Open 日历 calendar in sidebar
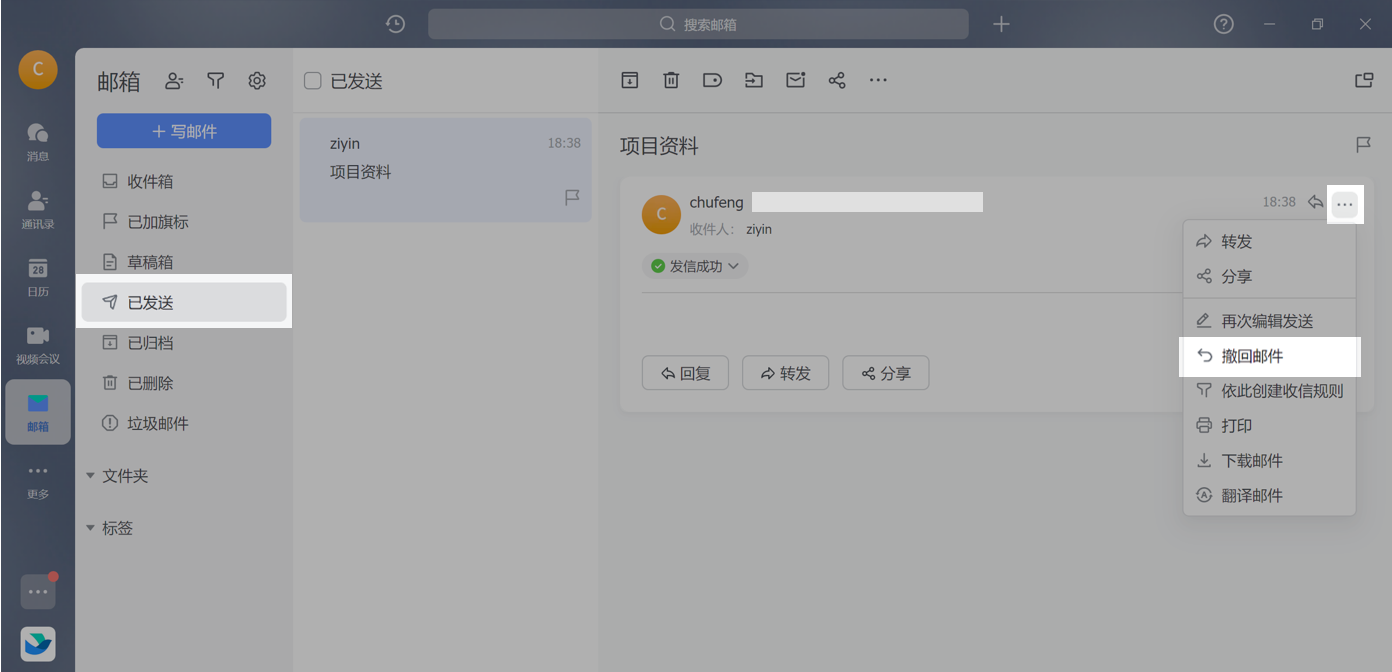The height and width of the screenshot is (672, 1392). (x=38, y=277)
